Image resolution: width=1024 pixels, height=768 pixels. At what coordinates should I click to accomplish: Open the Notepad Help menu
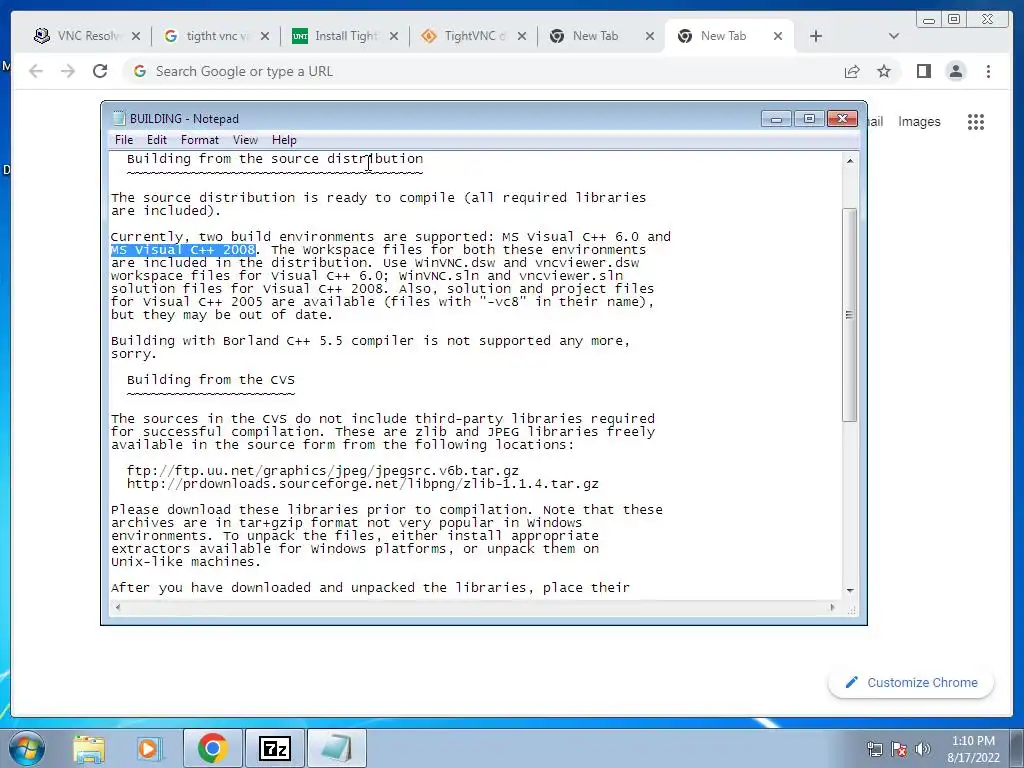[x=284, y=140]
